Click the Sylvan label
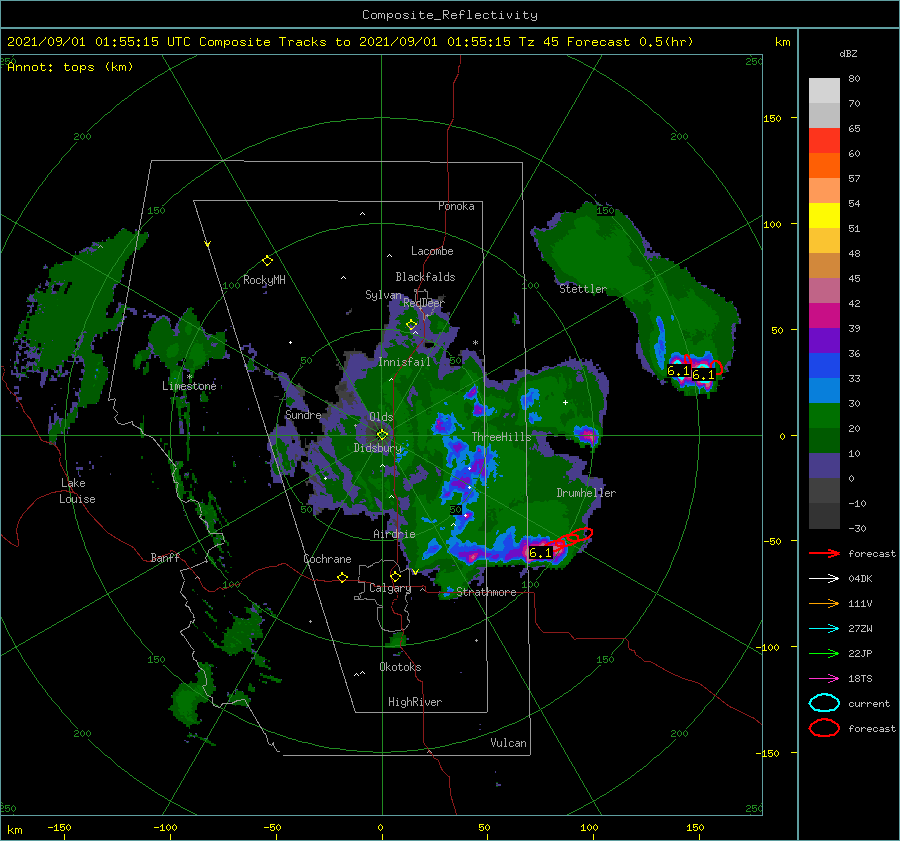 point(383,295)
